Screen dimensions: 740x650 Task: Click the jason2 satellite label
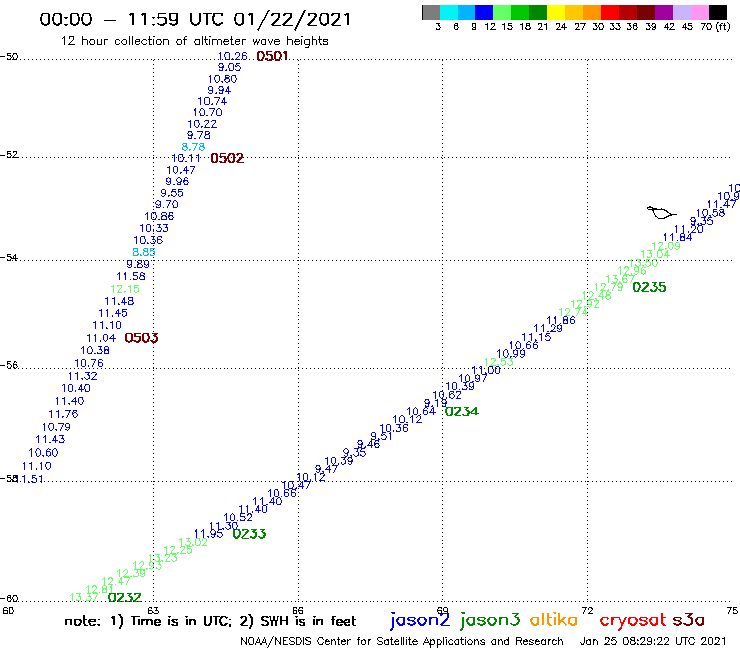tap(420, 620)
